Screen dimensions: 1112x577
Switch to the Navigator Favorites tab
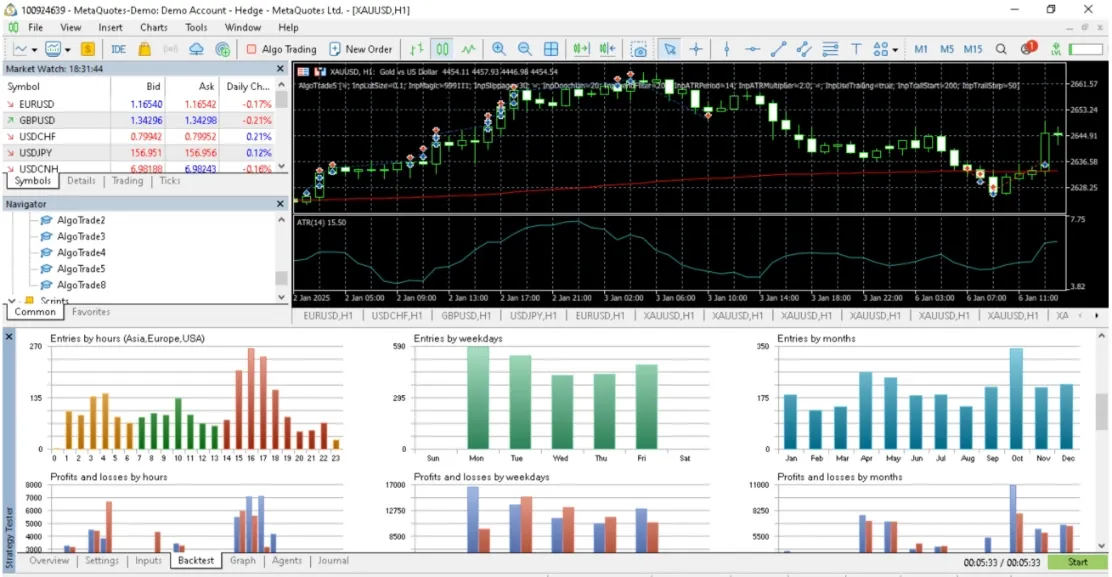(91, 312)
